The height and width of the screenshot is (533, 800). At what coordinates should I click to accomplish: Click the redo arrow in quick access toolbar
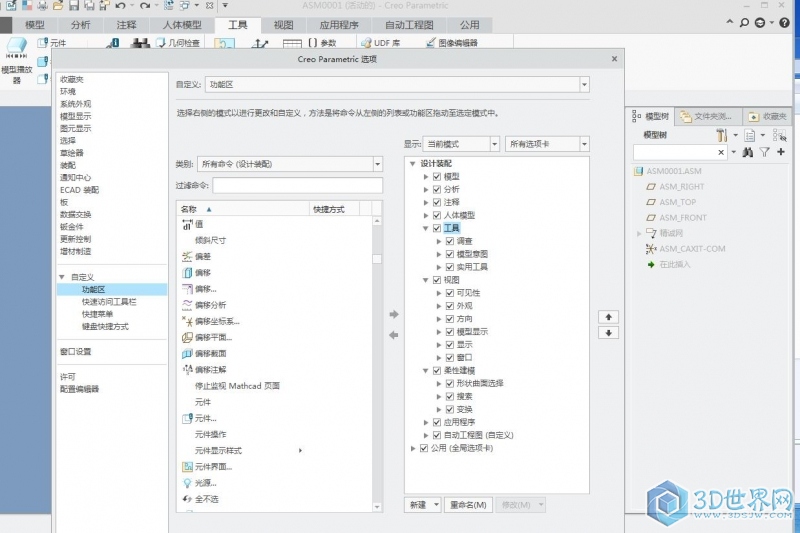coord(145,6)
